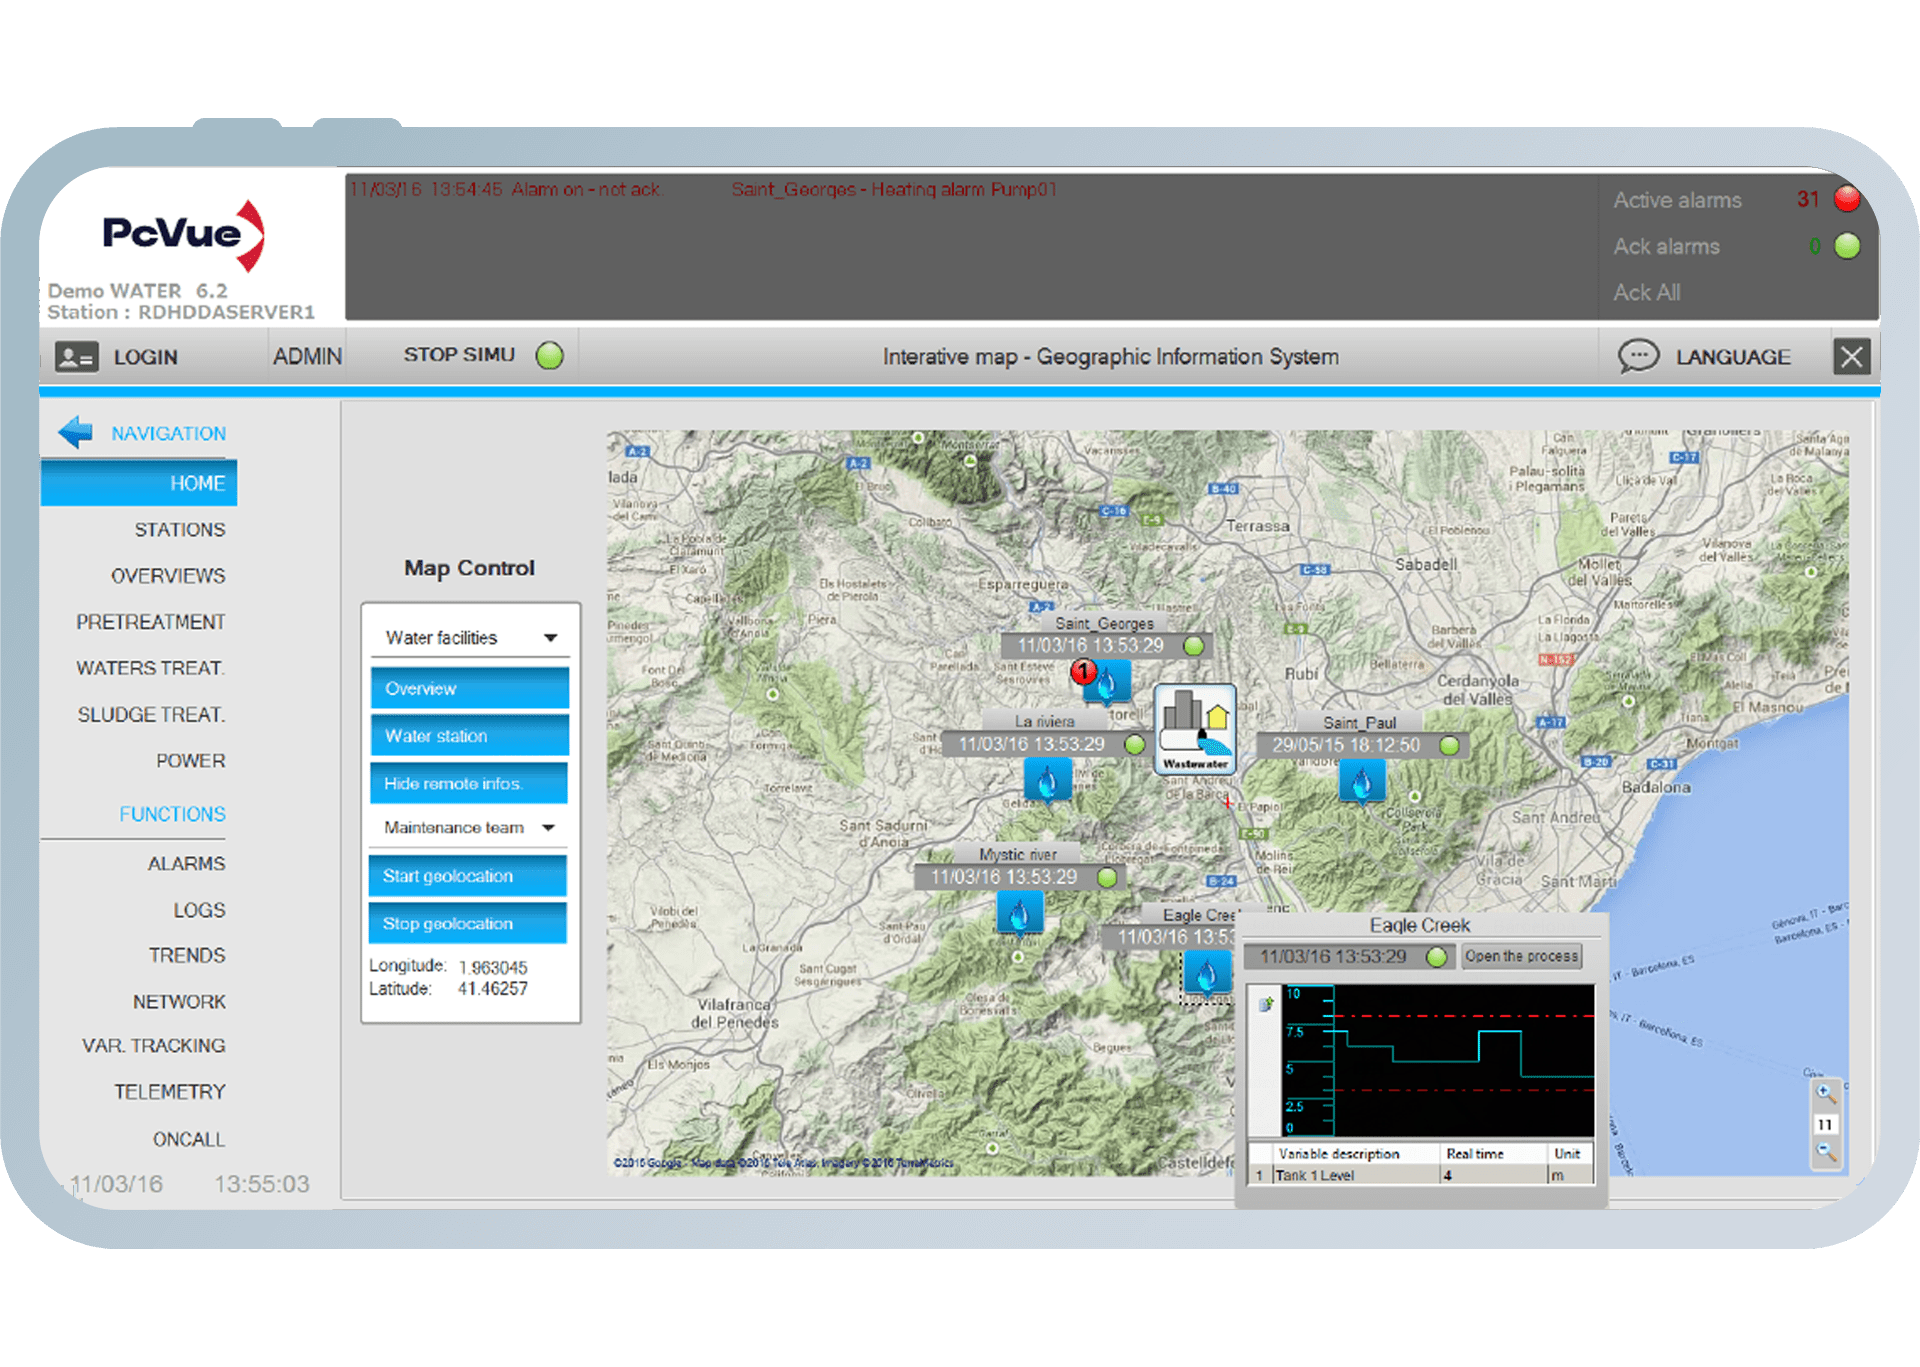The height and width of the screenshot is (1367, 1920).
Task: Click the Wastewater plant map icon
Action: [1195, 729]
